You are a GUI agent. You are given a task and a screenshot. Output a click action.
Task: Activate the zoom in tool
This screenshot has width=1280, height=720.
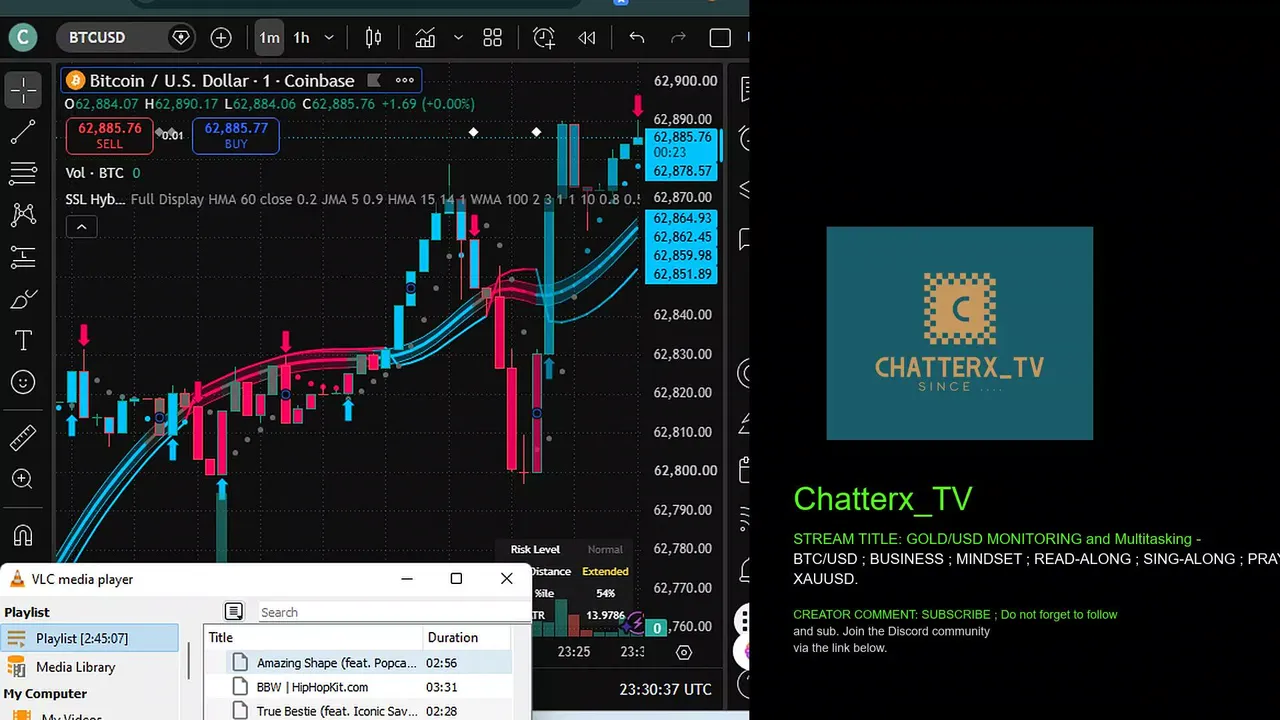(x=23, y=480)
